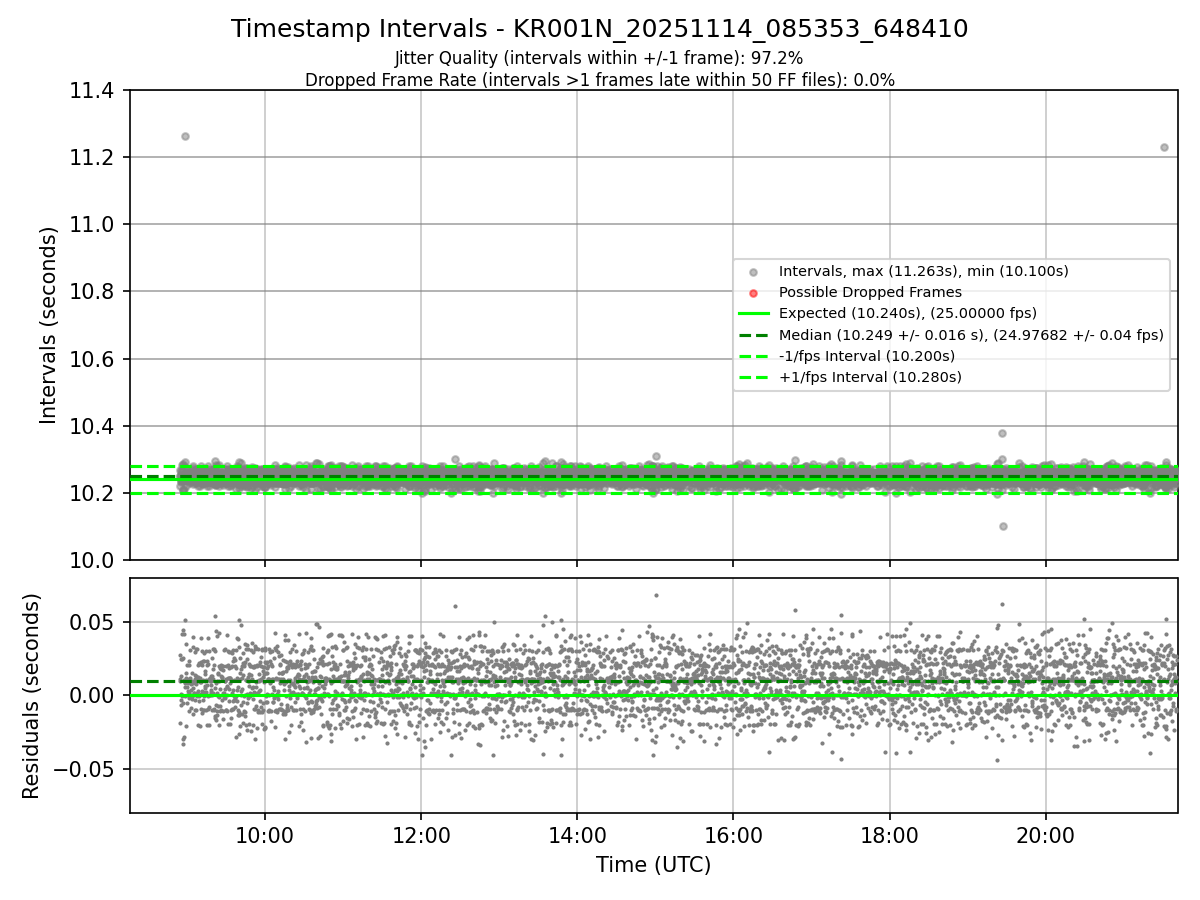Click the gray intervals marker in legend
1200x900 pixels.
[x=753, y=272]
